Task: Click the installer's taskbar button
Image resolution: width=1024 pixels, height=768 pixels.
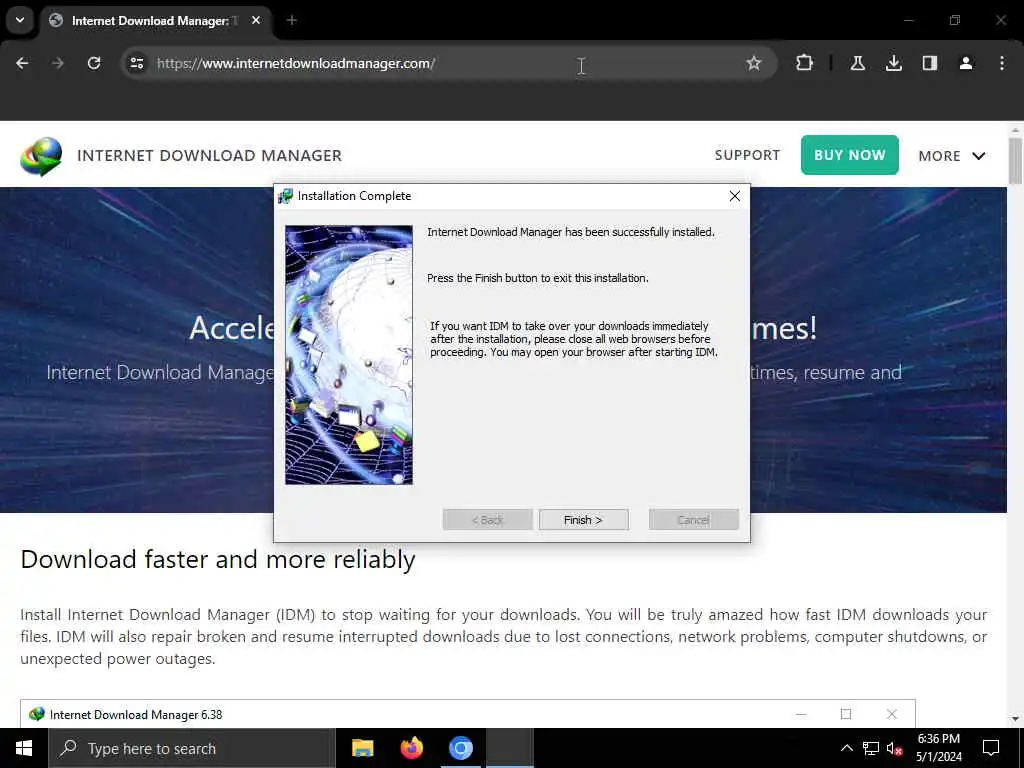Action: coord(510,748)
